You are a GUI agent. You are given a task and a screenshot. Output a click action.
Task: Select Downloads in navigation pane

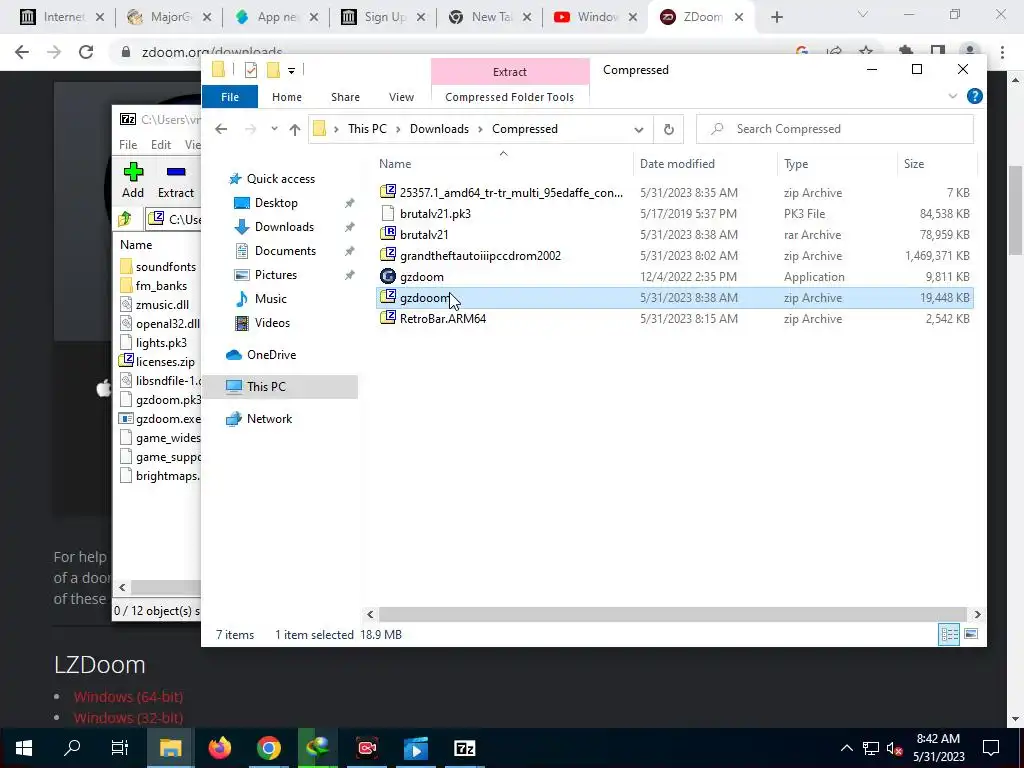[284, 227]
